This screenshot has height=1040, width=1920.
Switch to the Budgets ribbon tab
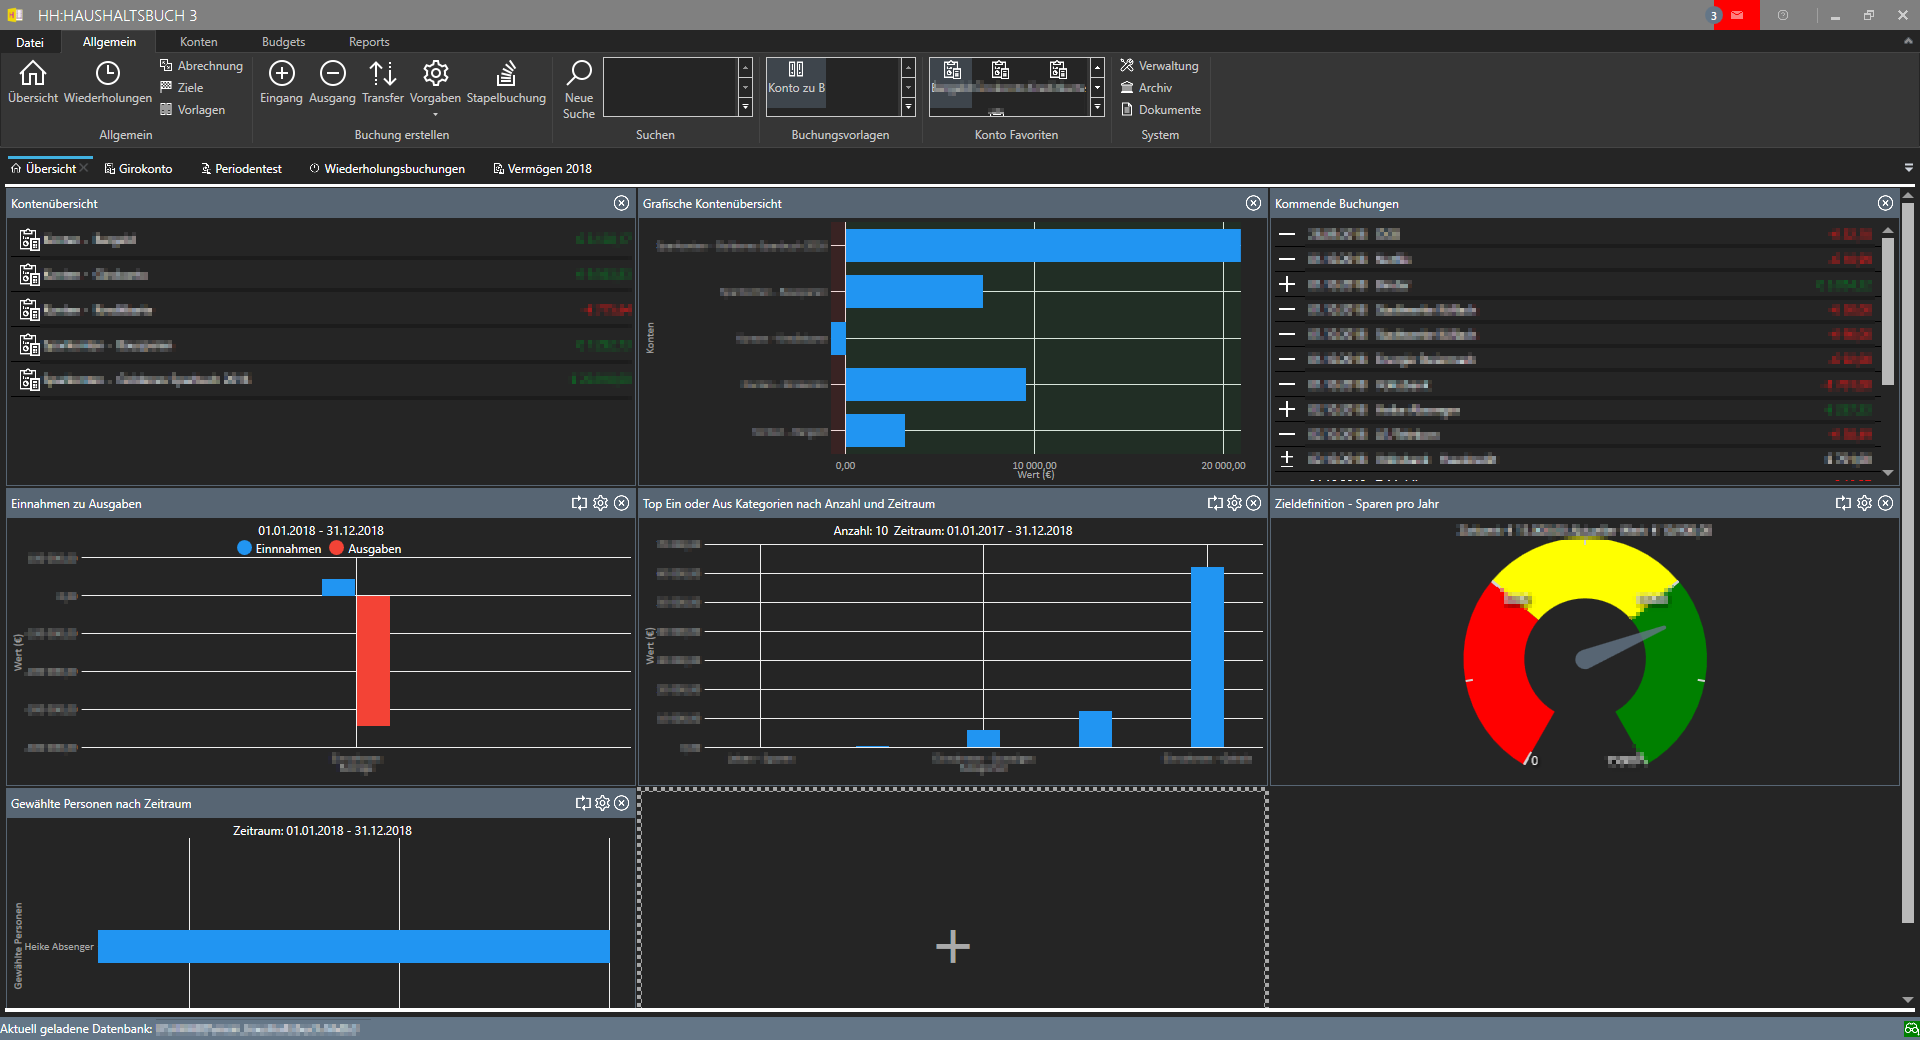click(x=283, y=42)
